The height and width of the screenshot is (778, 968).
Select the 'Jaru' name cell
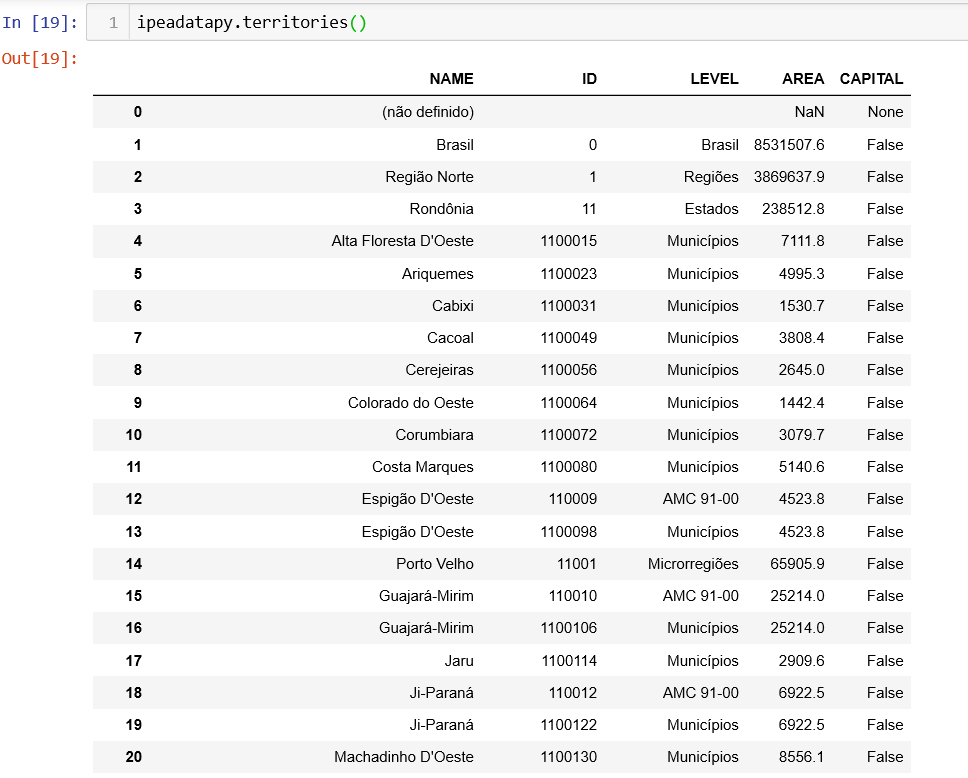pyautogui.click(x=459, y=661)
